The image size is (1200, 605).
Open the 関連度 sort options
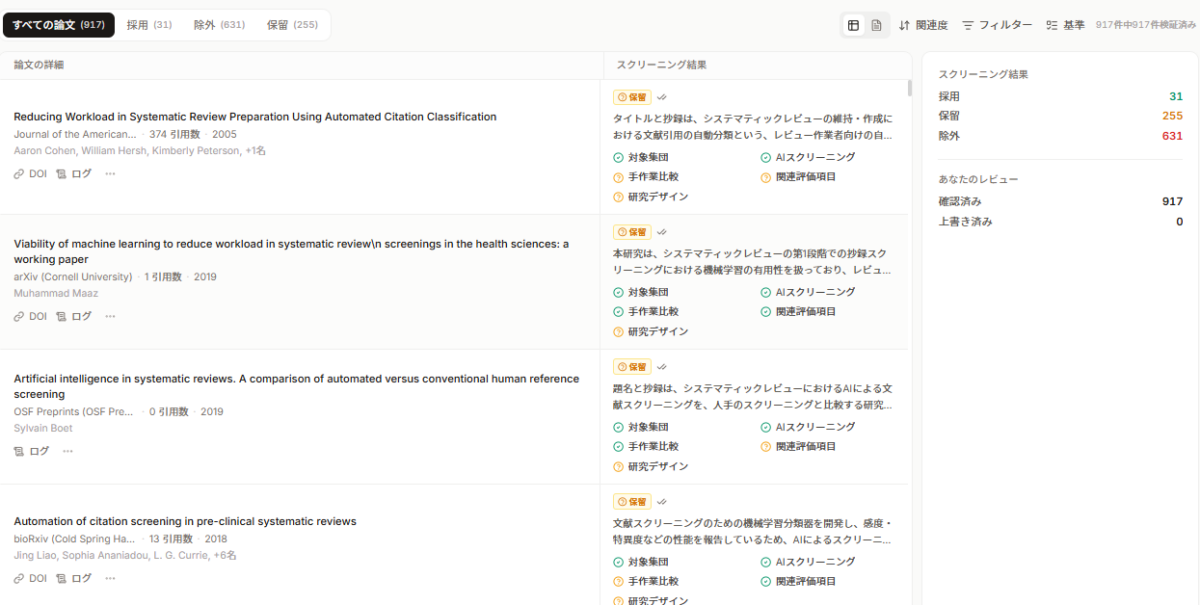(x=923, y=25)
